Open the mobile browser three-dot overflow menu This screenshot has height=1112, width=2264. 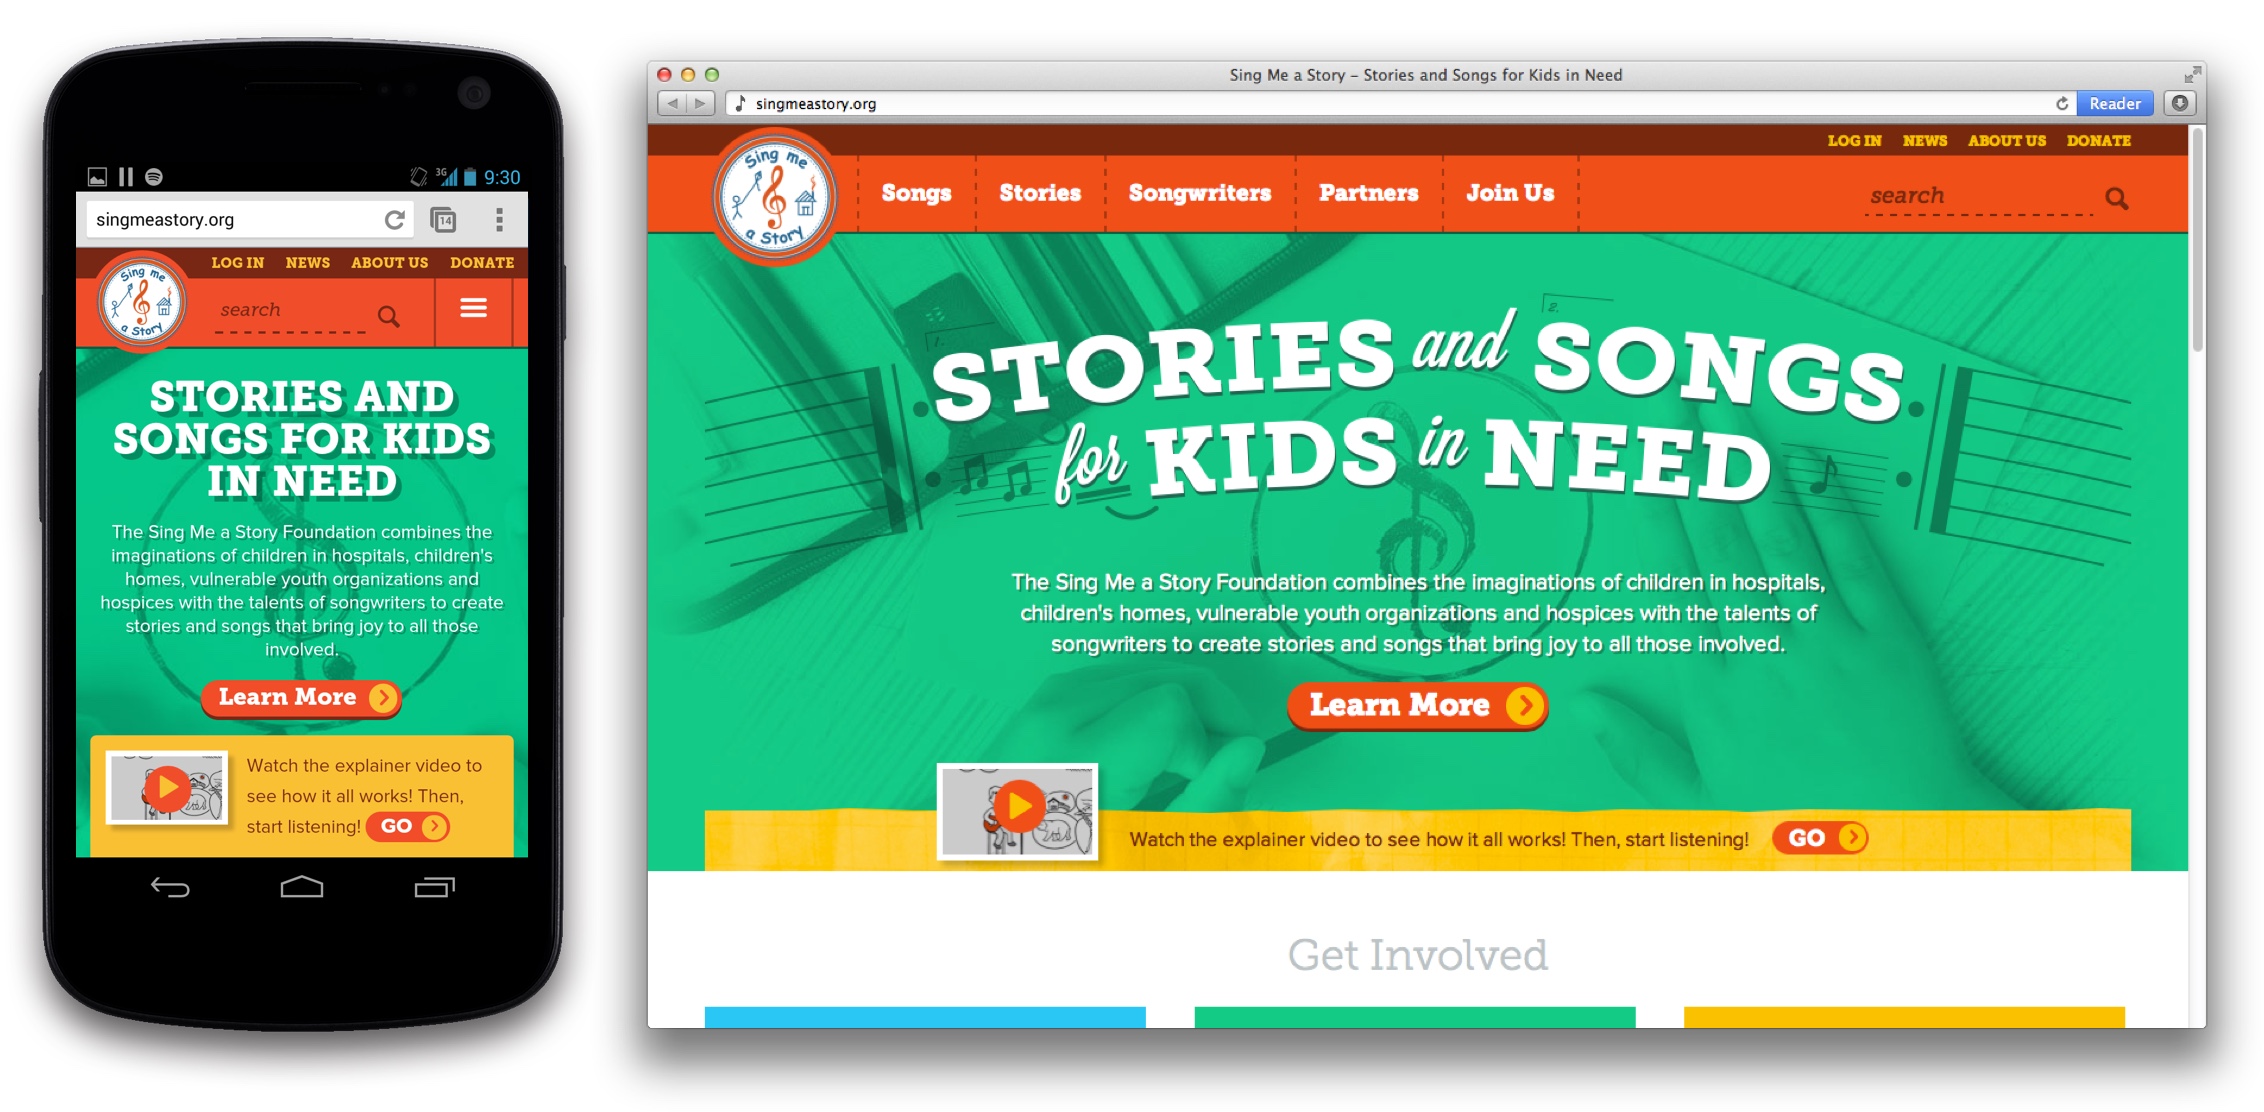[499, 219]
